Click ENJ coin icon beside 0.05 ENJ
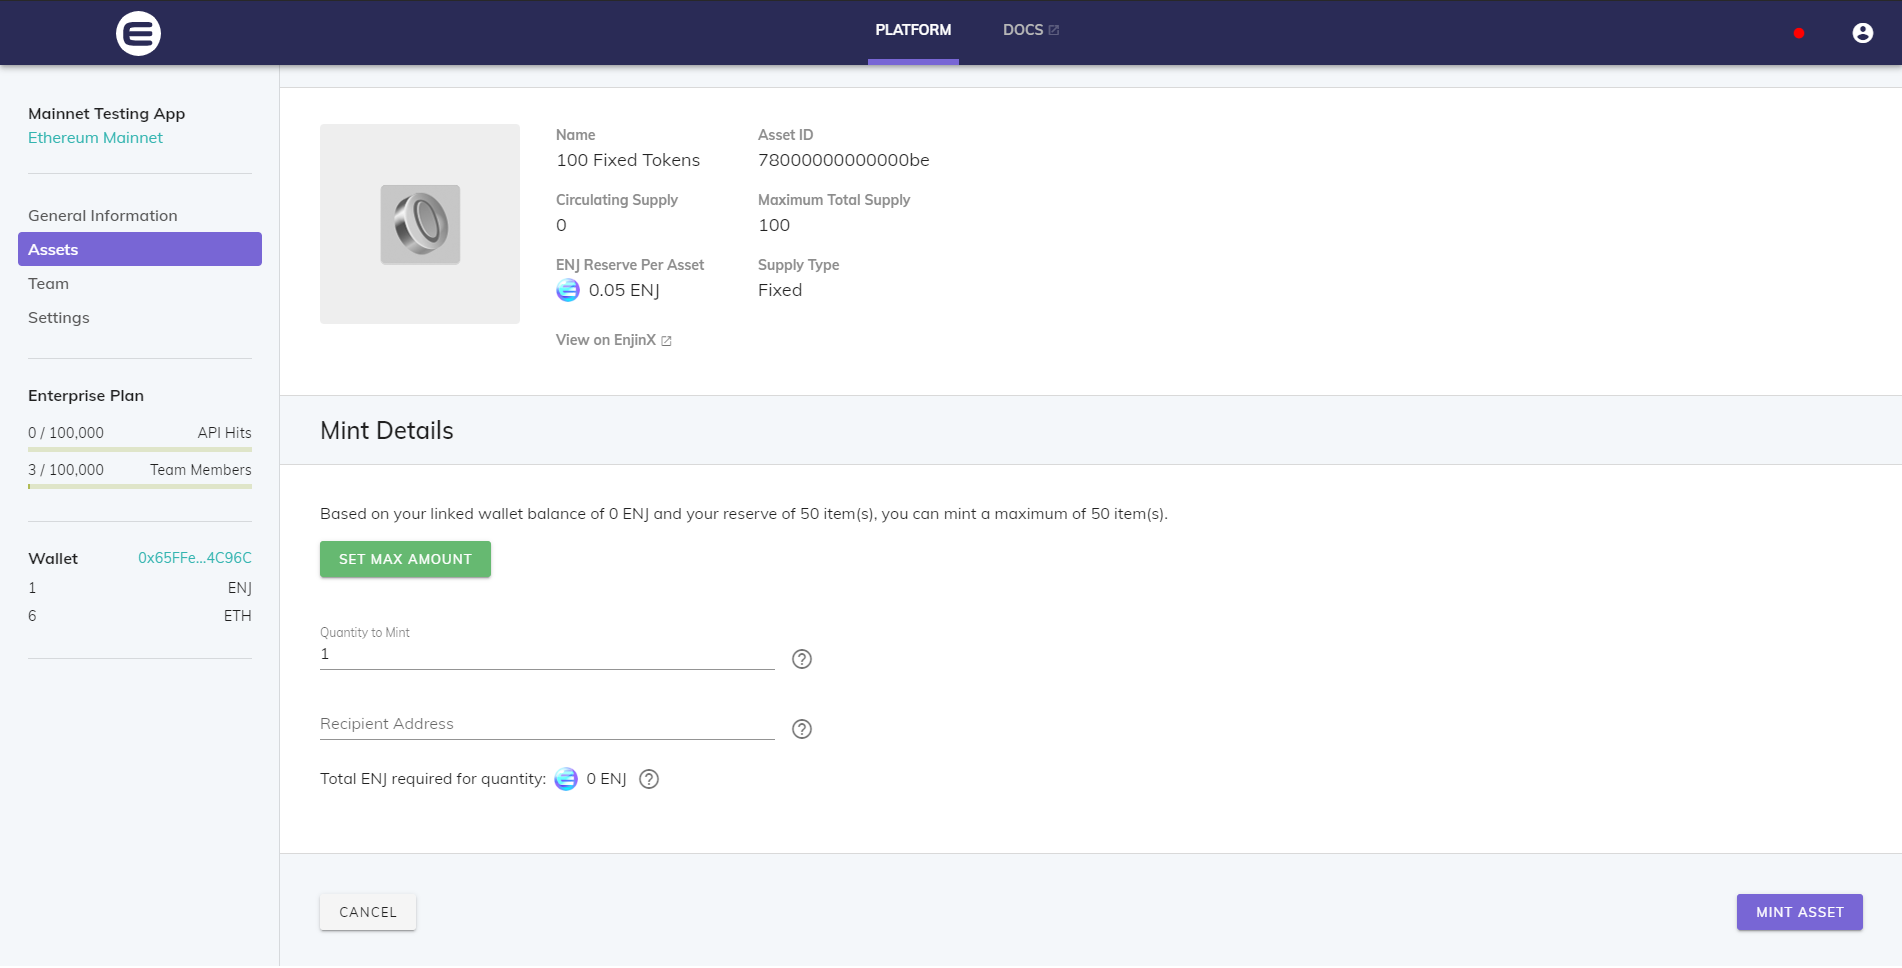 pyautogui.click(x=568, y=290)
